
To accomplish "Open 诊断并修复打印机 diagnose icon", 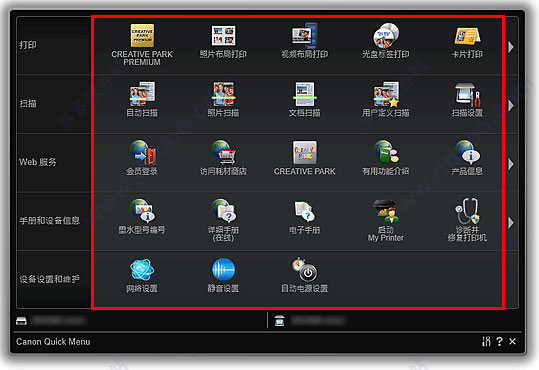I will point(467,211).
